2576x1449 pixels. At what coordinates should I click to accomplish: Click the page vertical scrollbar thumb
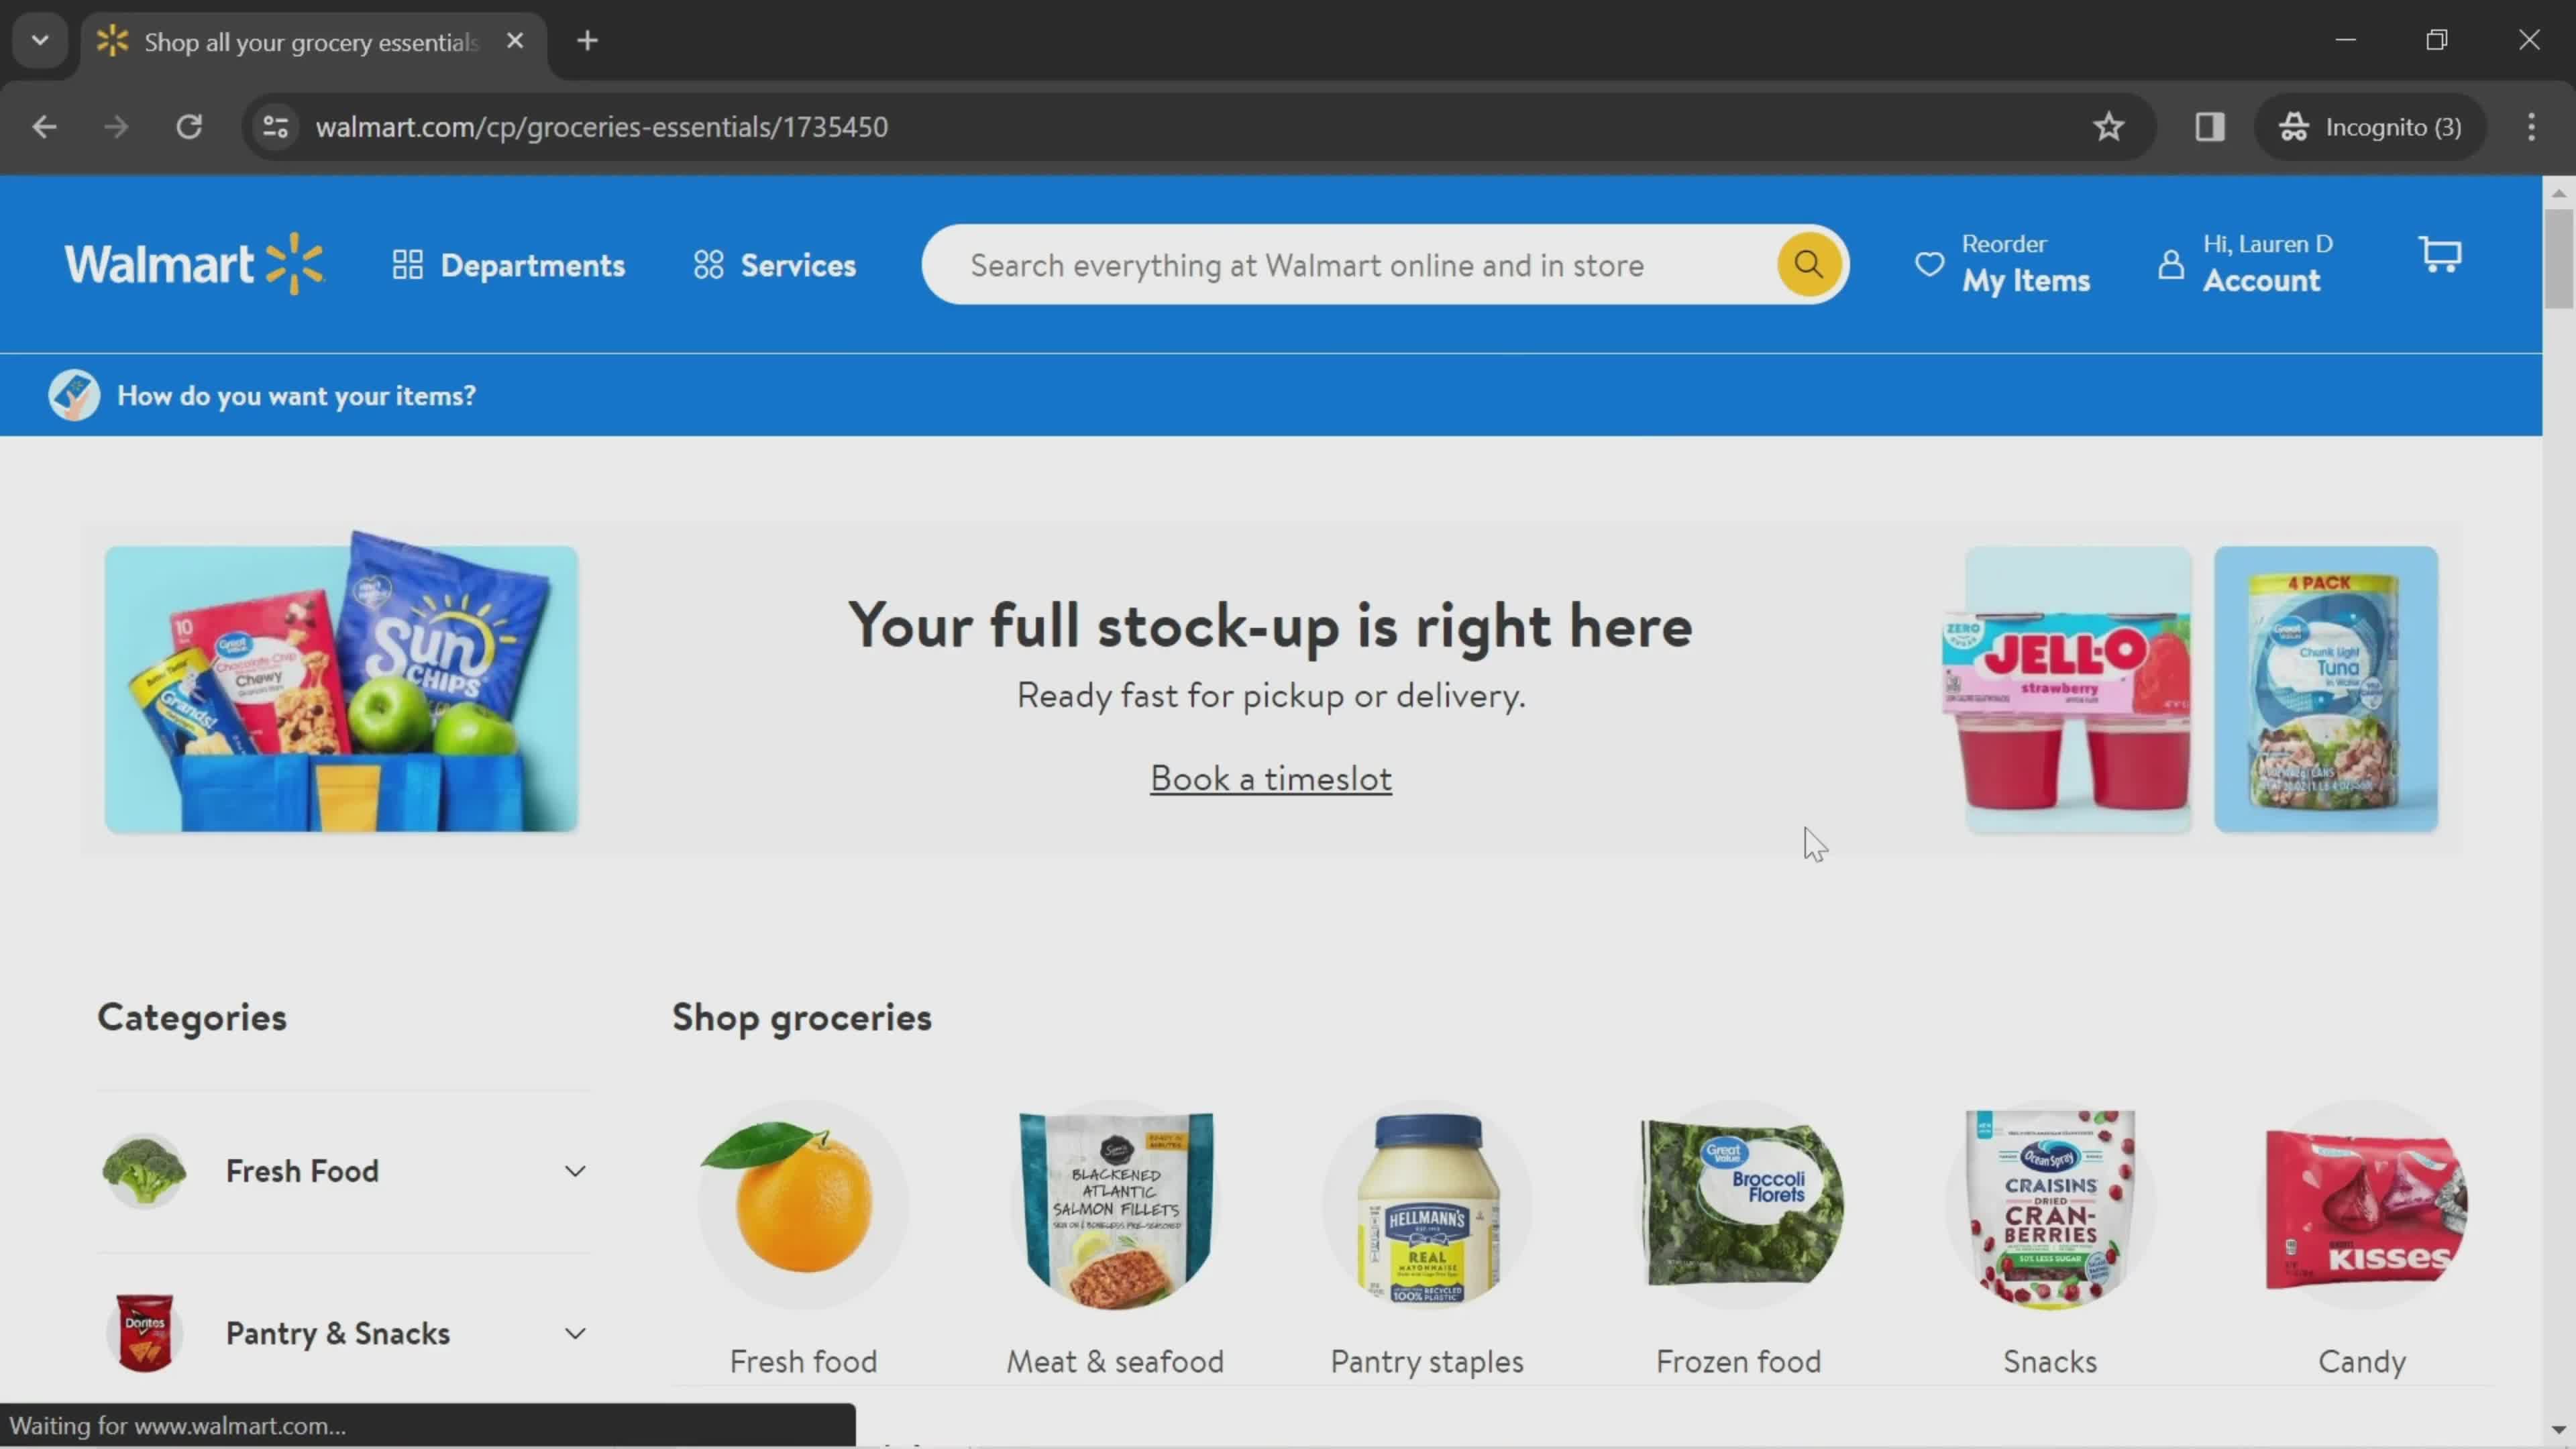point(2558,259)
